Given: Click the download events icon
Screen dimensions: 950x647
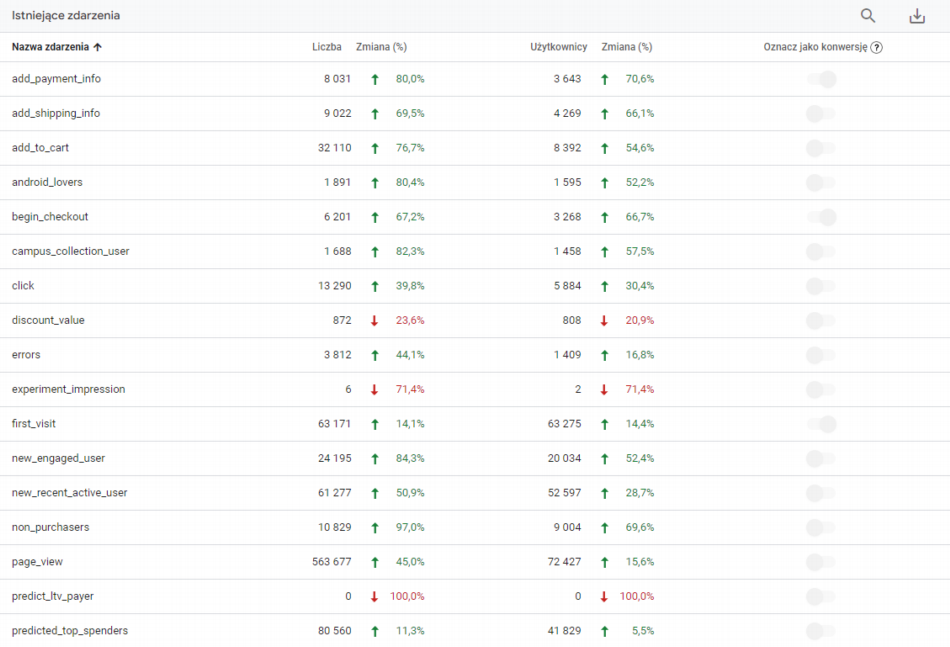Looking at the screenshot, I should tap(916, 16).
